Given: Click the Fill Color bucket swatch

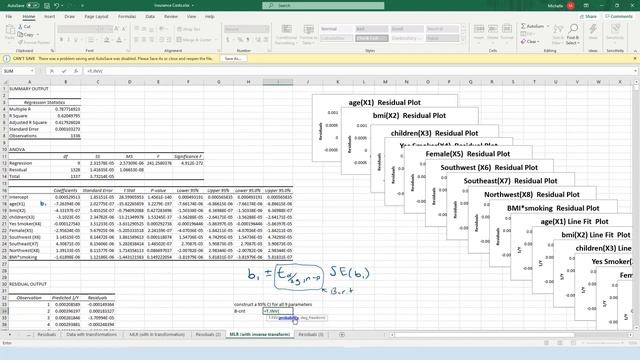Looking at the screenshot, I should 107,40.
